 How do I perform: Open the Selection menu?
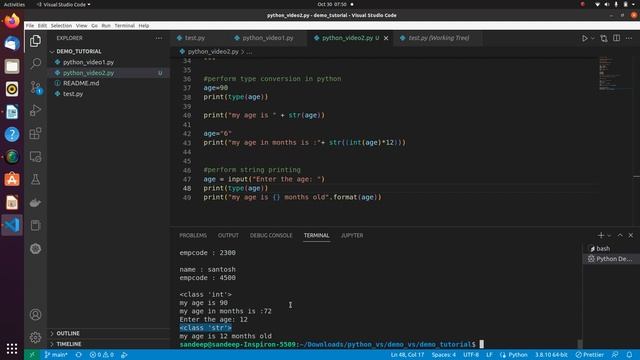[x=61, y=25]
